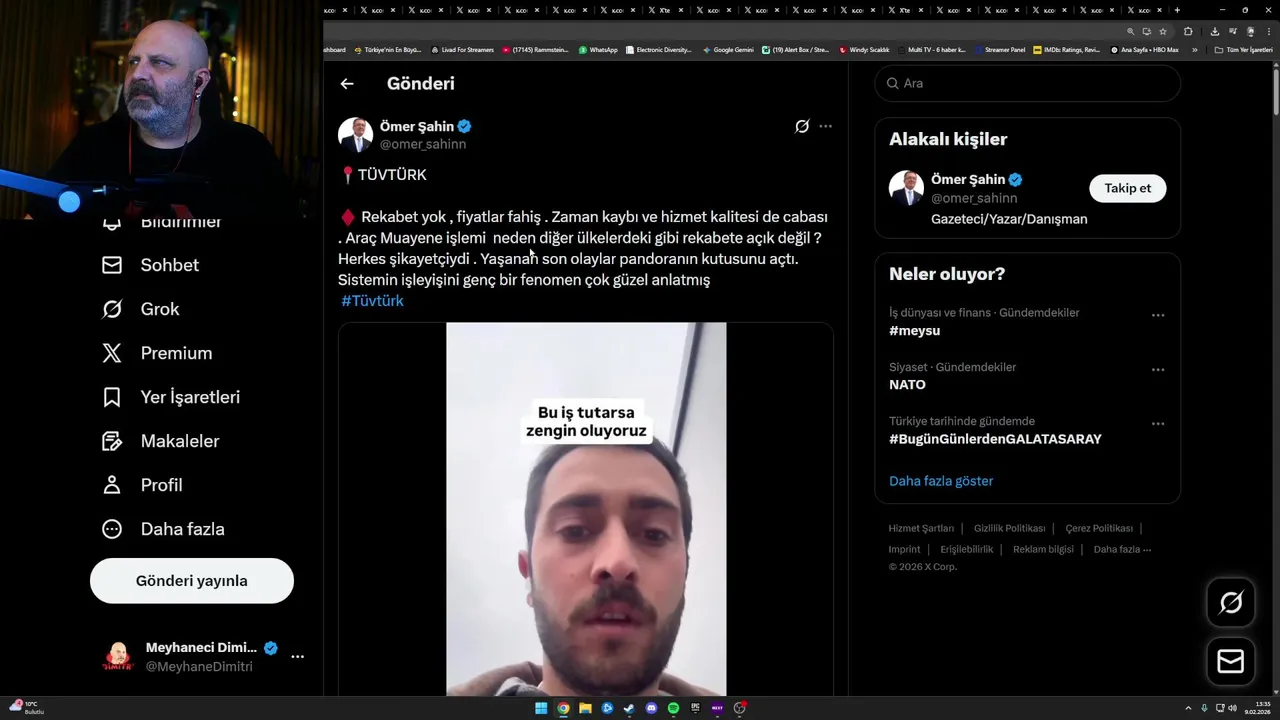Focus the Ara search field

pos(1028,83)
